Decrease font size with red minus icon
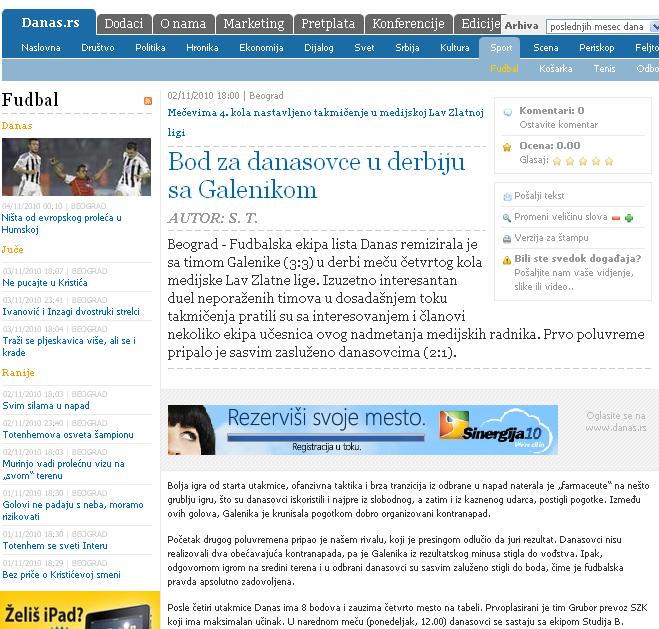The height and width of the screenshot is (629, 659). click(616, 218)
